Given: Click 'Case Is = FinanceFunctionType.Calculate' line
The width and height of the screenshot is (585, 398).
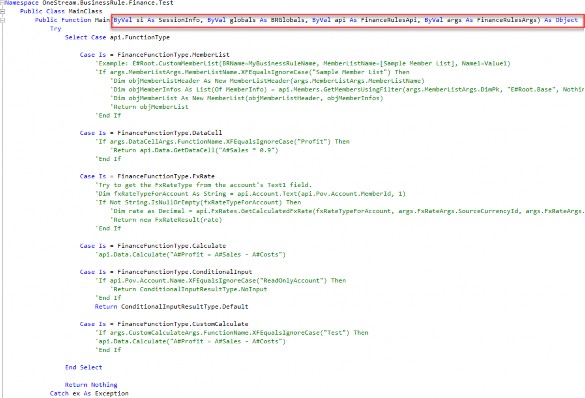Looking at the screenshot, I should 153,246.
